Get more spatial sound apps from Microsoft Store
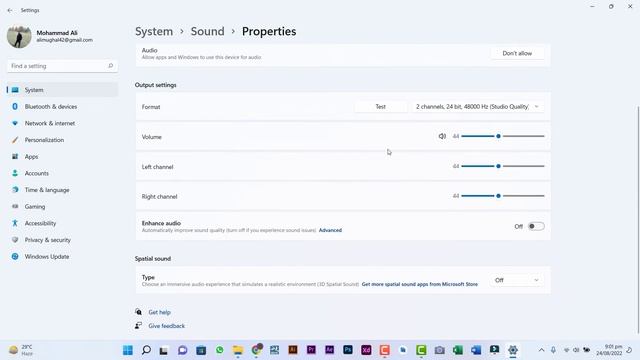 (420, 284)
